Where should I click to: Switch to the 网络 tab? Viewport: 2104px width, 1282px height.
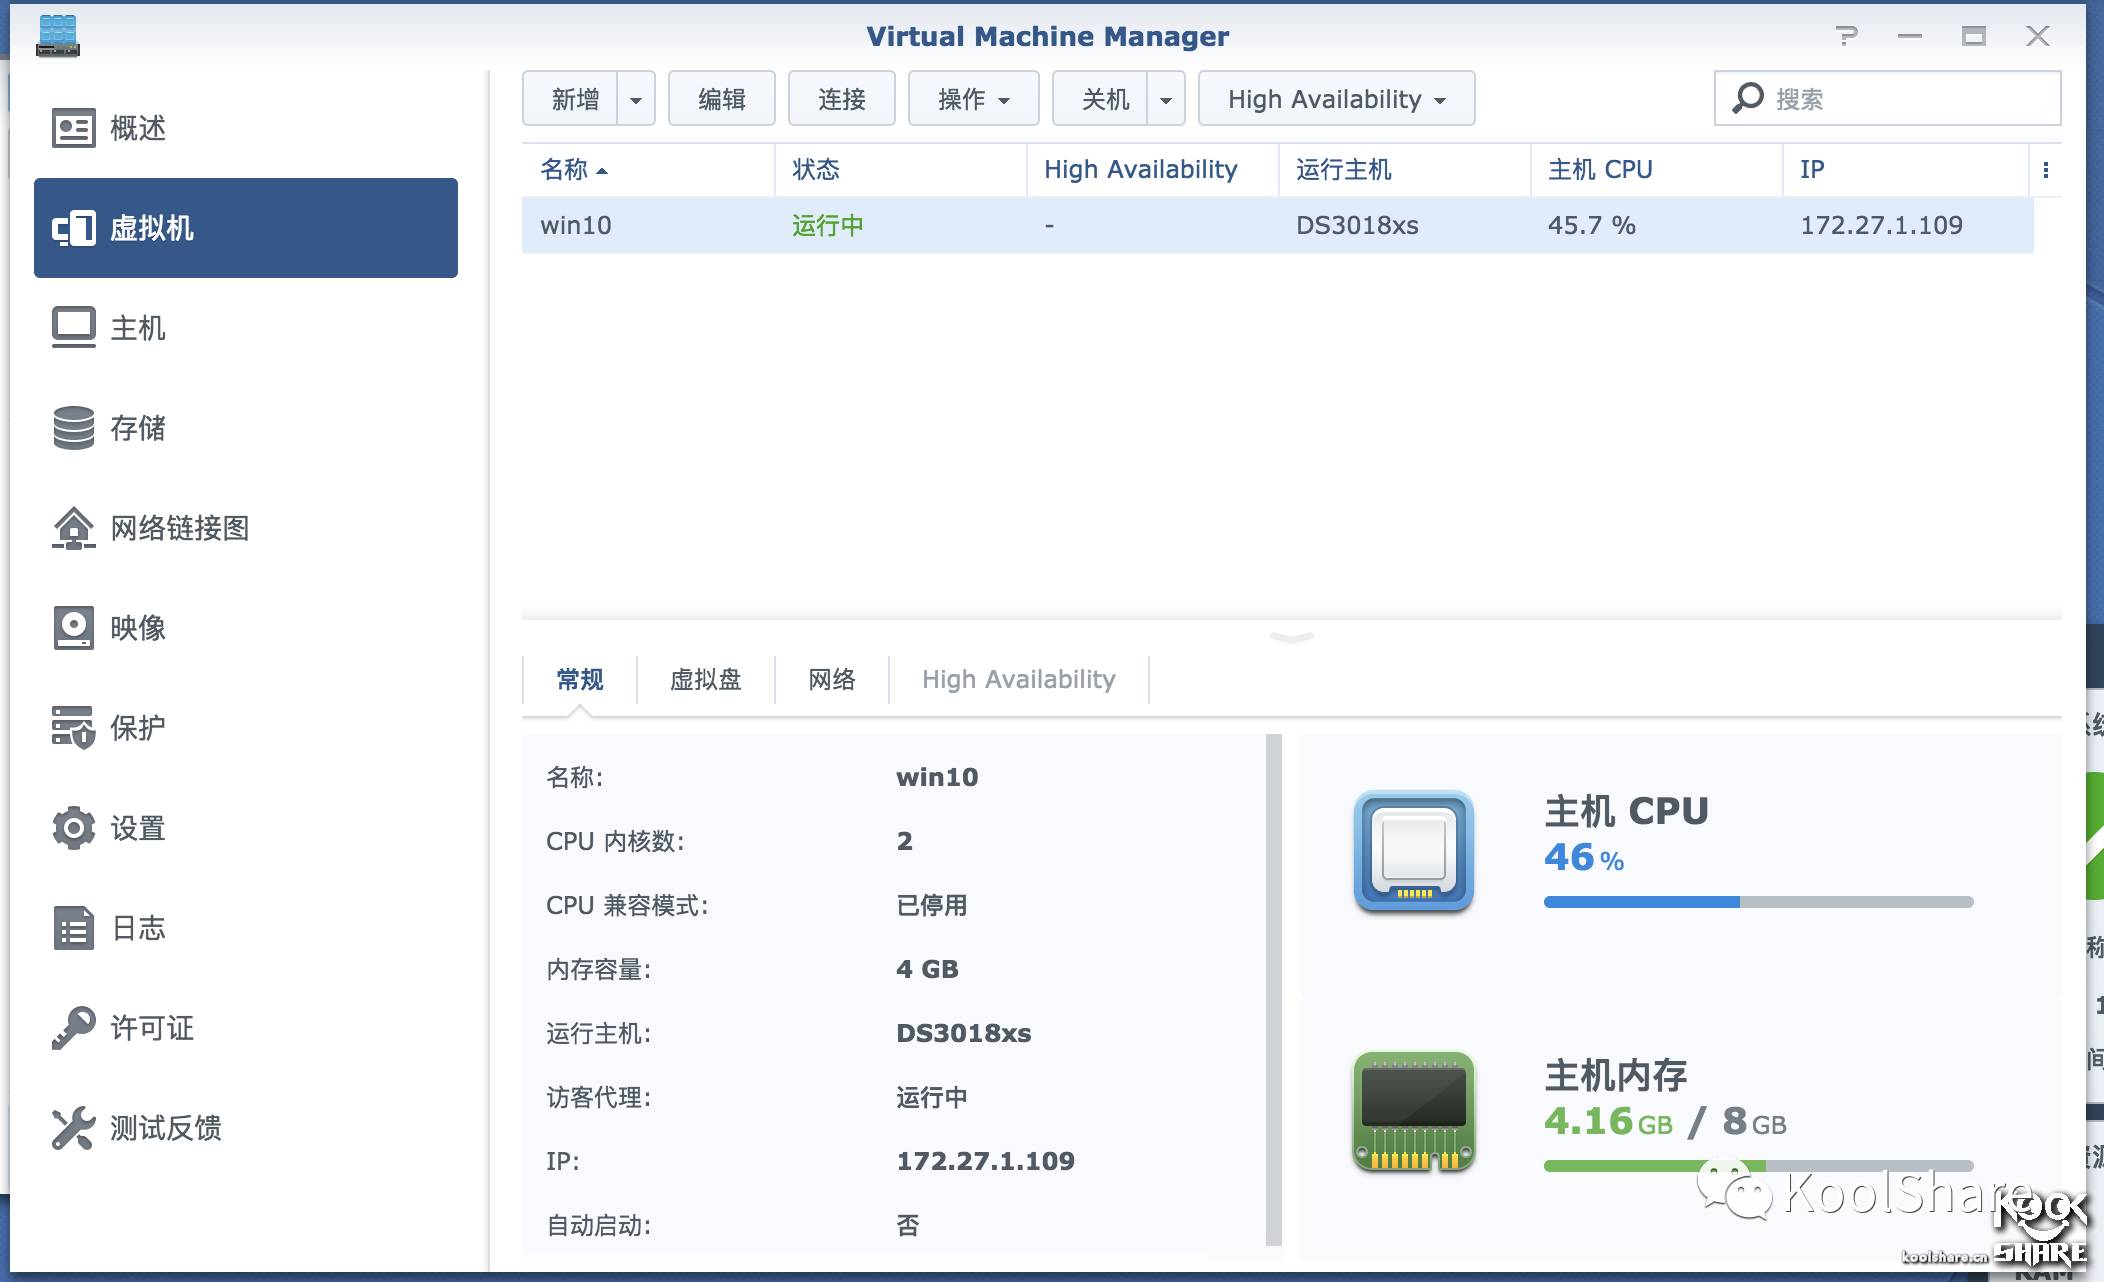831,680
